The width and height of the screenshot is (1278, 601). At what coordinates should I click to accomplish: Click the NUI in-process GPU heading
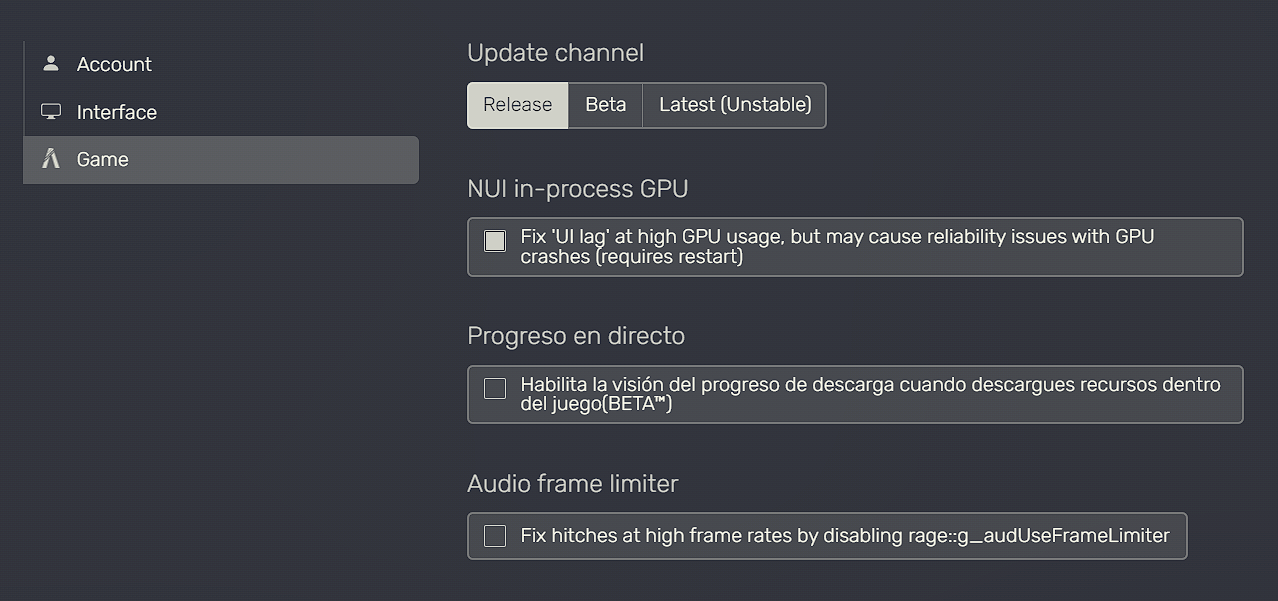click(578, 188)
